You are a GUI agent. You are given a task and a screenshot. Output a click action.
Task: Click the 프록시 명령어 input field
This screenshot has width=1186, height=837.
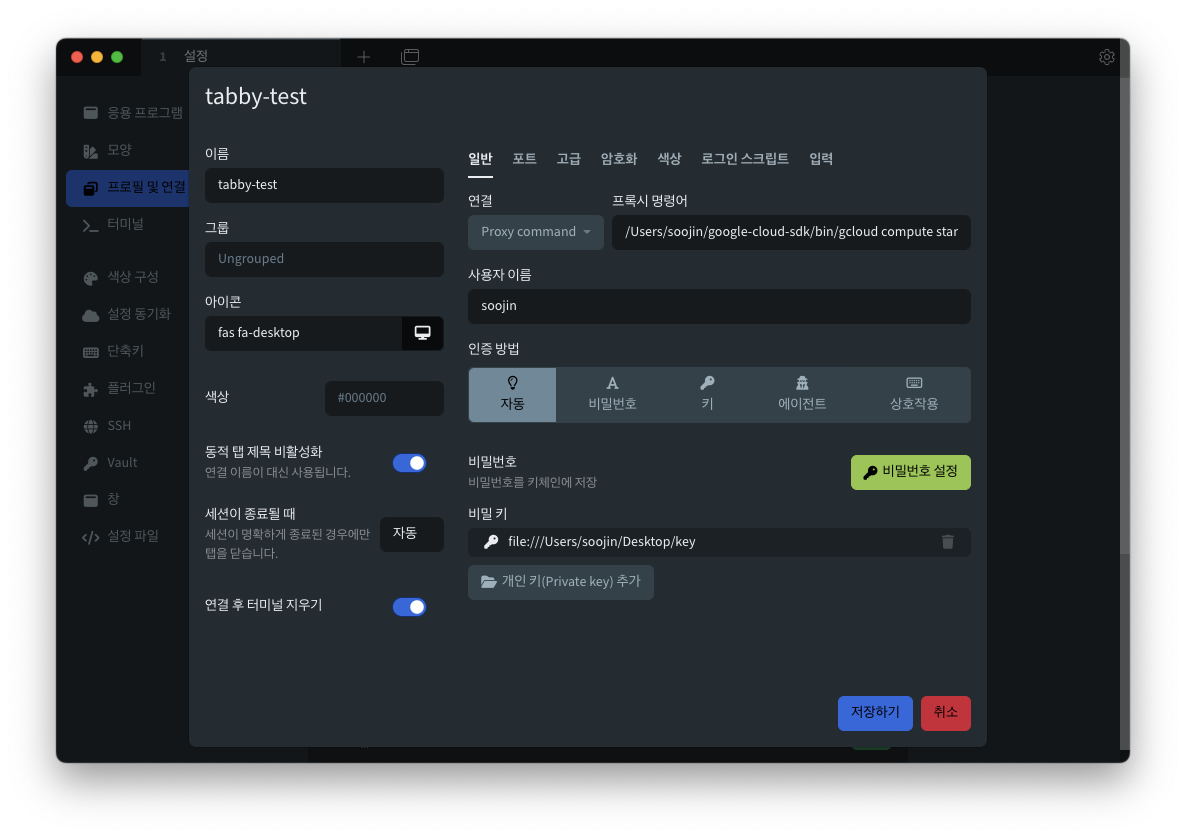click(791, 232)
